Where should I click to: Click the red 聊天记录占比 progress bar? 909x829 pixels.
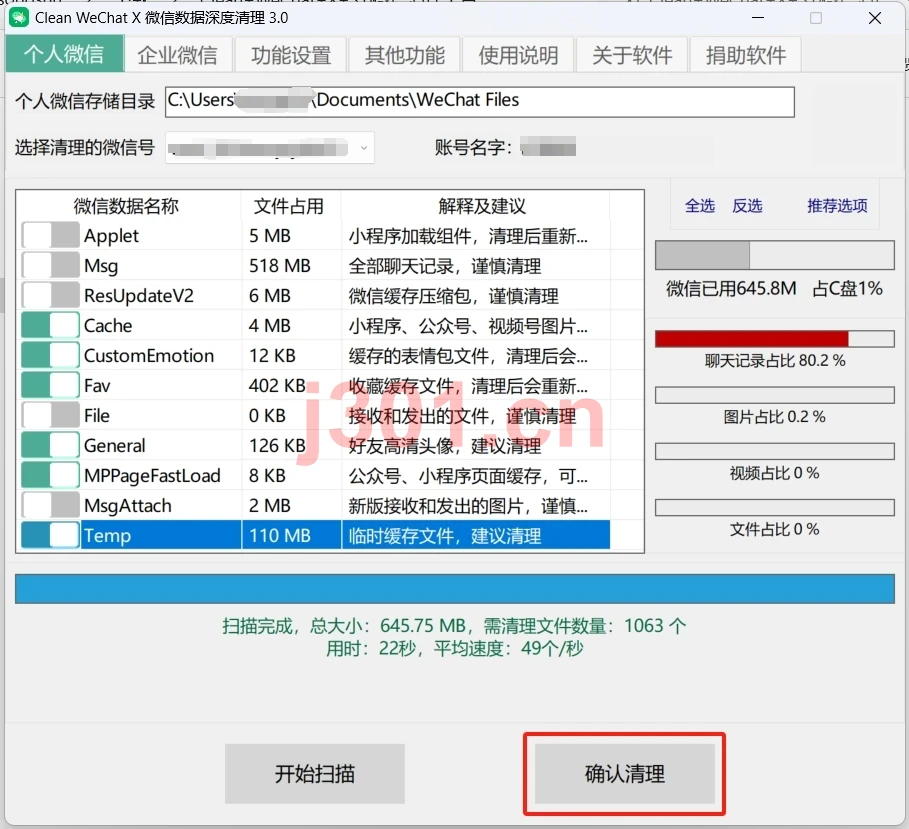tap(775, 339)
